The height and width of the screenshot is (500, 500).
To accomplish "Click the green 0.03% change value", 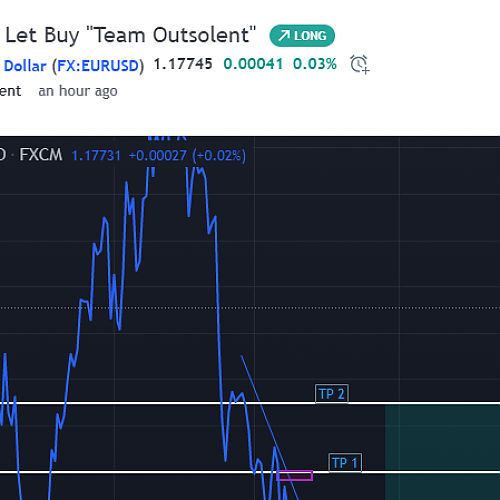I will (x=315, y=64).
